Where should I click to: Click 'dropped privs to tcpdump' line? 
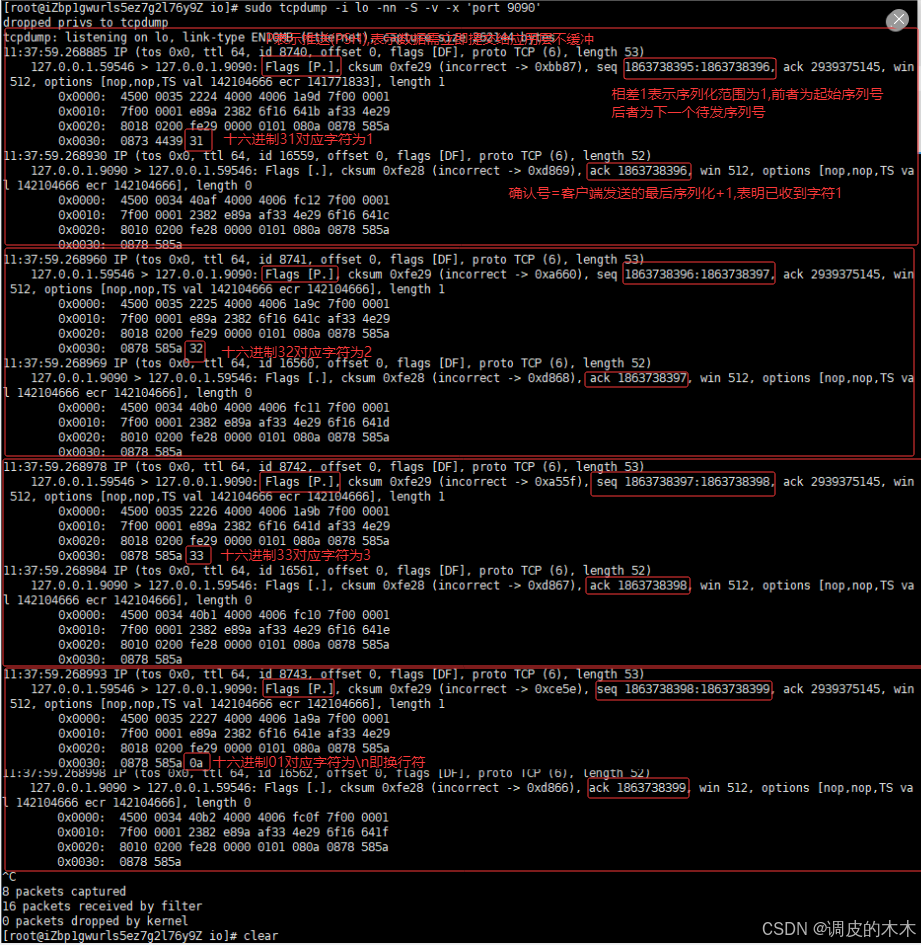(x=86, y=22)
